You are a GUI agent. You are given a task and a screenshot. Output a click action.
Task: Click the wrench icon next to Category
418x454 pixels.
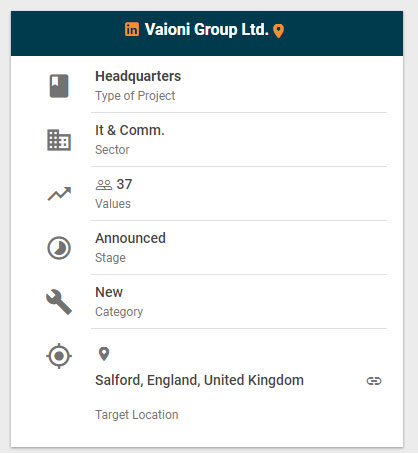tap(59, 302)
